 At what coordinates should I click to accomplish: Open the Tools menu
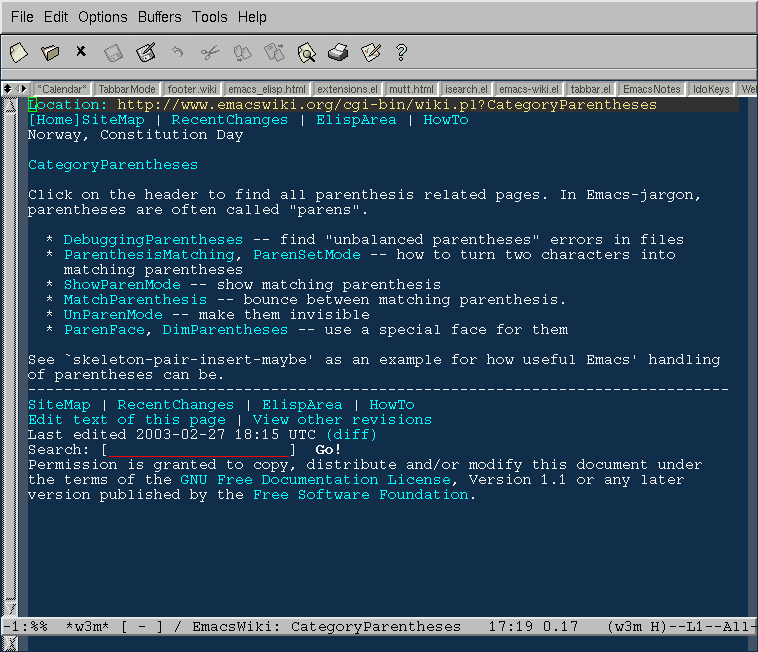point(210,17)
